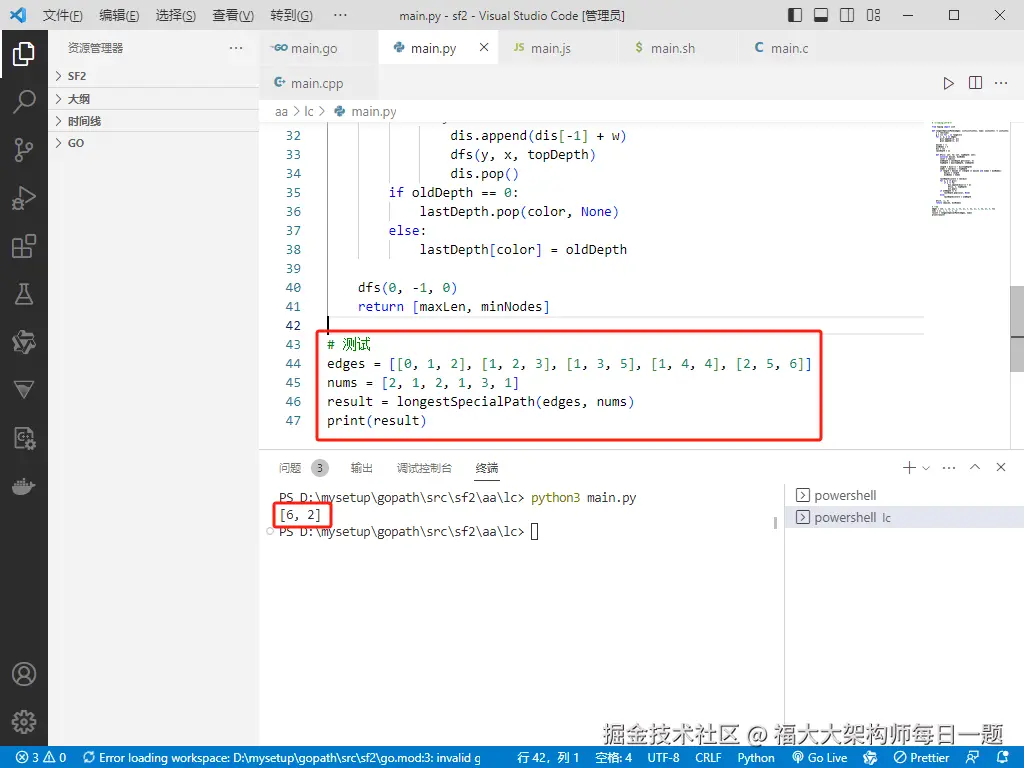Open the Explorer view in activity bar
The width and height of the screenshot is (1024, 768).
[x=24, y=54]
